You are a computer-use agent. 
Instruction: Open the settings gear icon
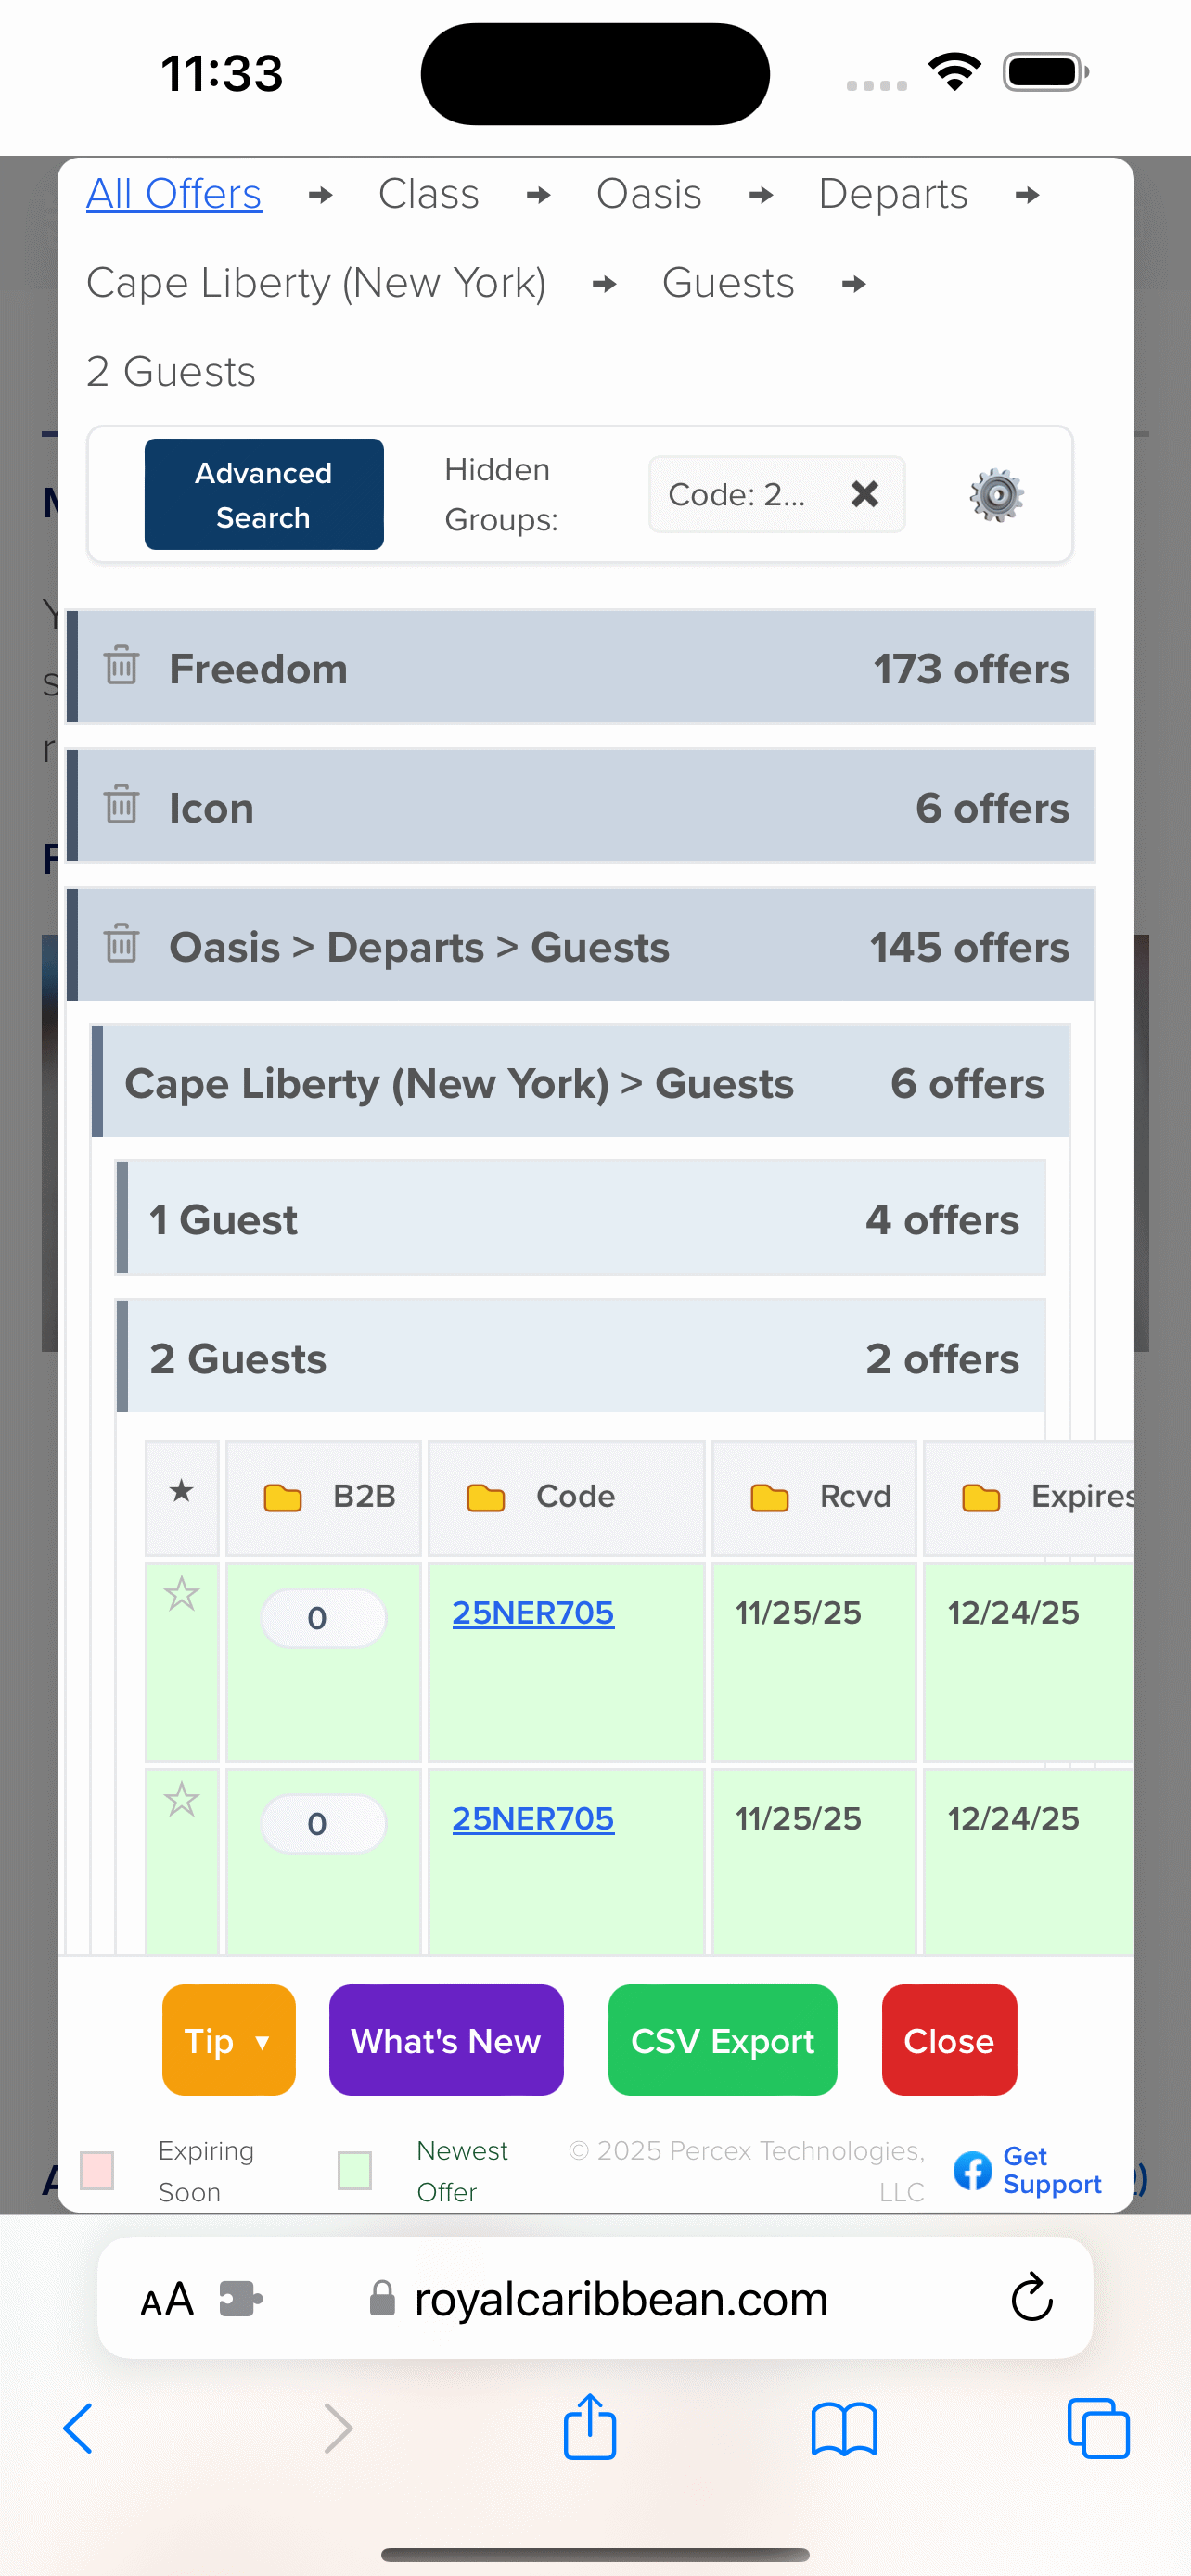tap(996, 494)
